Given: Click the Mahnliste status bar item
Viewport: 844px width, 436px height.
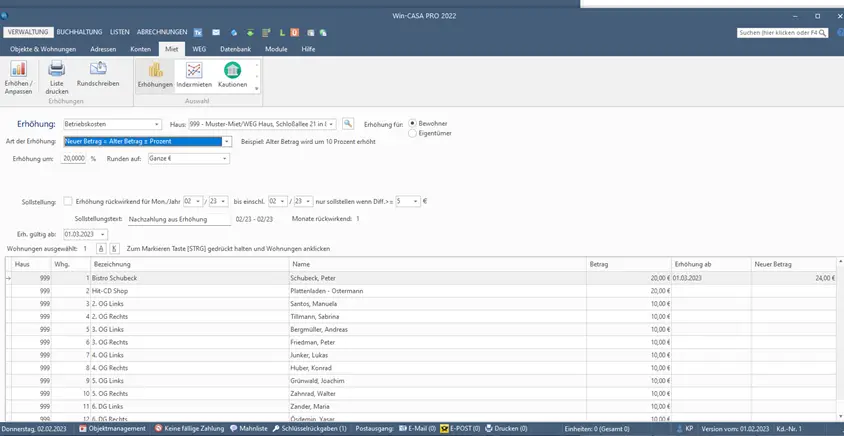Looking at the screenshot, I should coord(248,428).
